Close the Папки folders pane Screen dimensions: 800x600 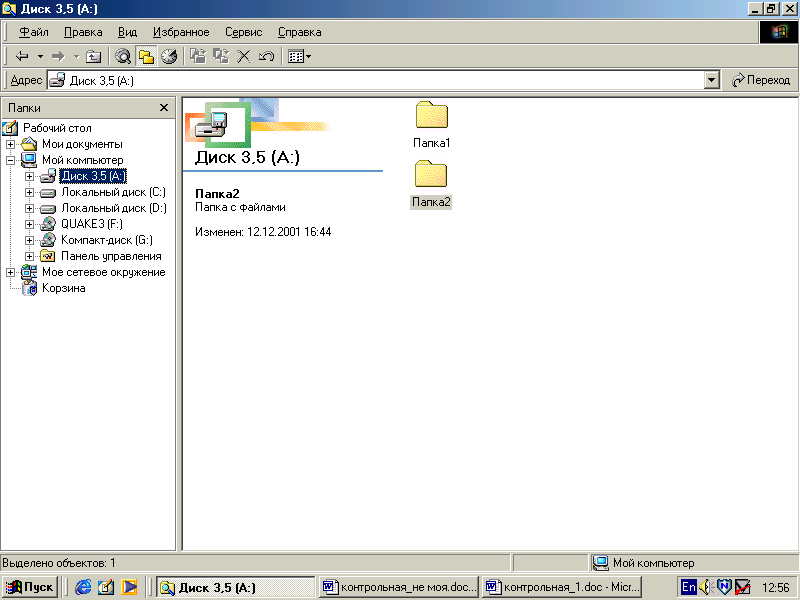pyautogui.click(x=164, y=108)
